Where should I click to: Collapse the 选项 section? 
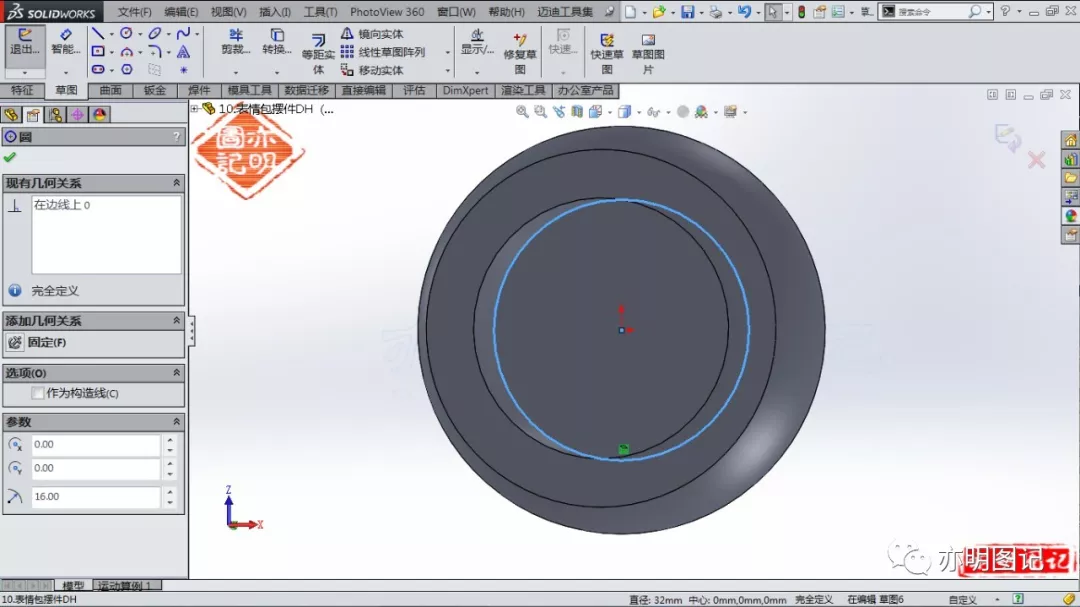[176, 373]
